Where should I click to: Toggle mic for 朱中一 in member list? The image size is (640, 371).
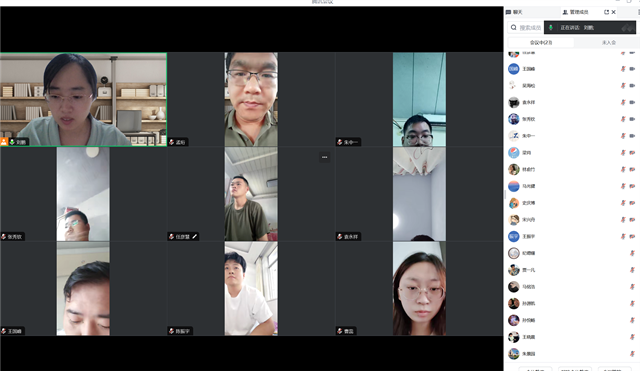623,136
